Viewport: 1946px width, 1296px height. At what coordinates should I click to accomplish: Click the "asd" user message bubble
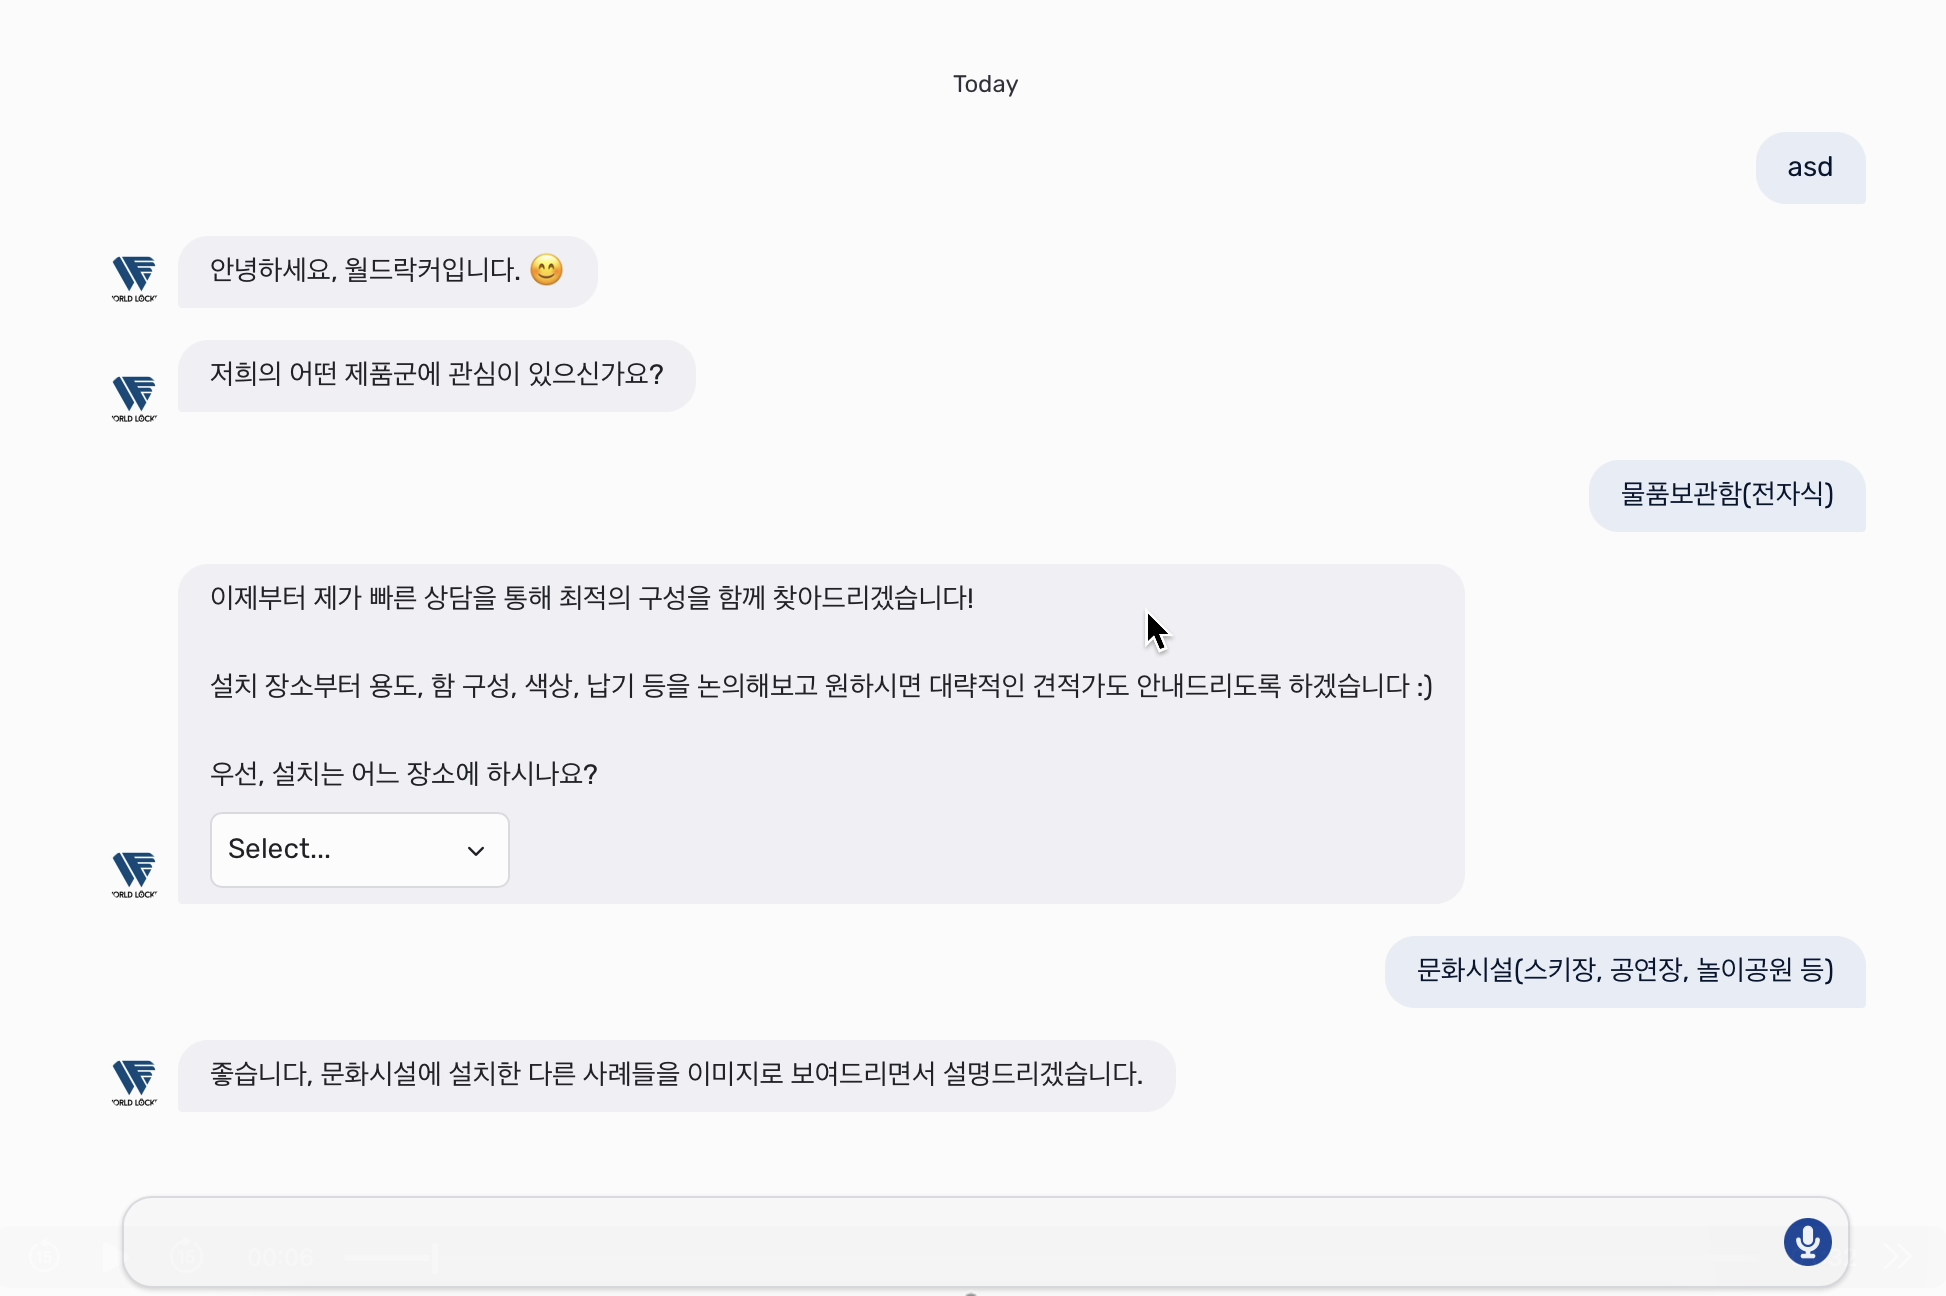[1809, 167]
